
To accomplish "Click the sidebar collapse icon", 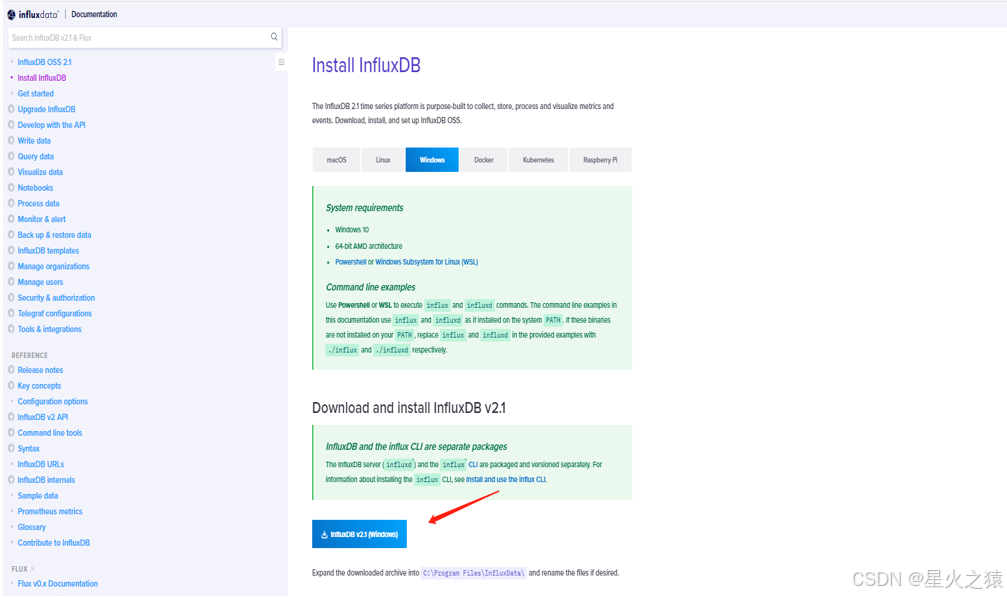I will click(281, 62).
